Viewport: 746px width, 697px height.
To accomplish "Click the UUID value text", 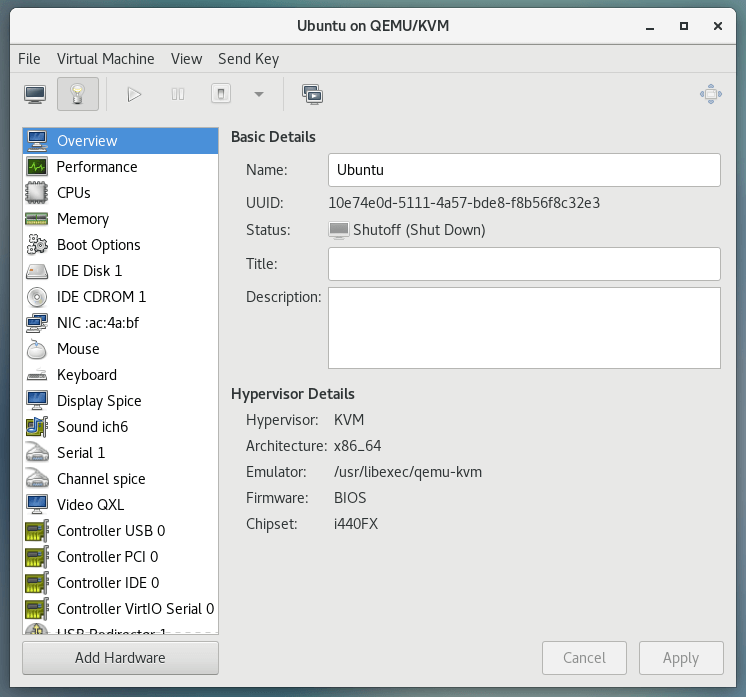I will click(464, 203).
